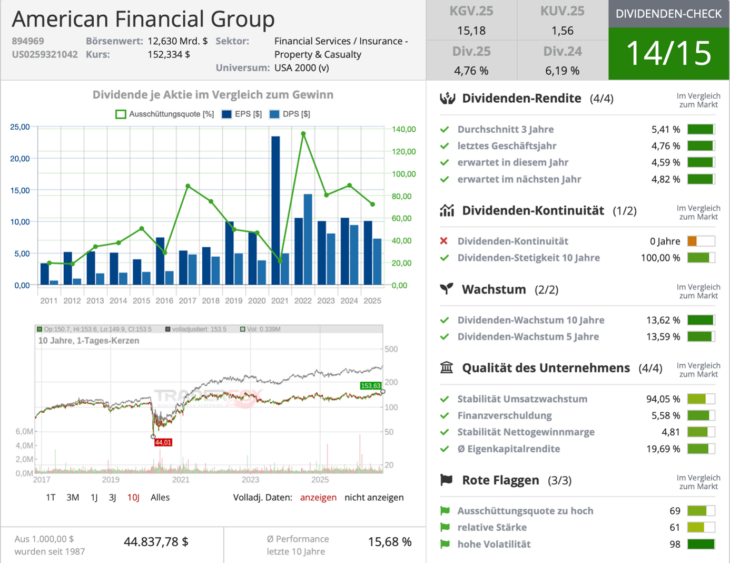Switch price chart to 10J range

coord(133,497)
